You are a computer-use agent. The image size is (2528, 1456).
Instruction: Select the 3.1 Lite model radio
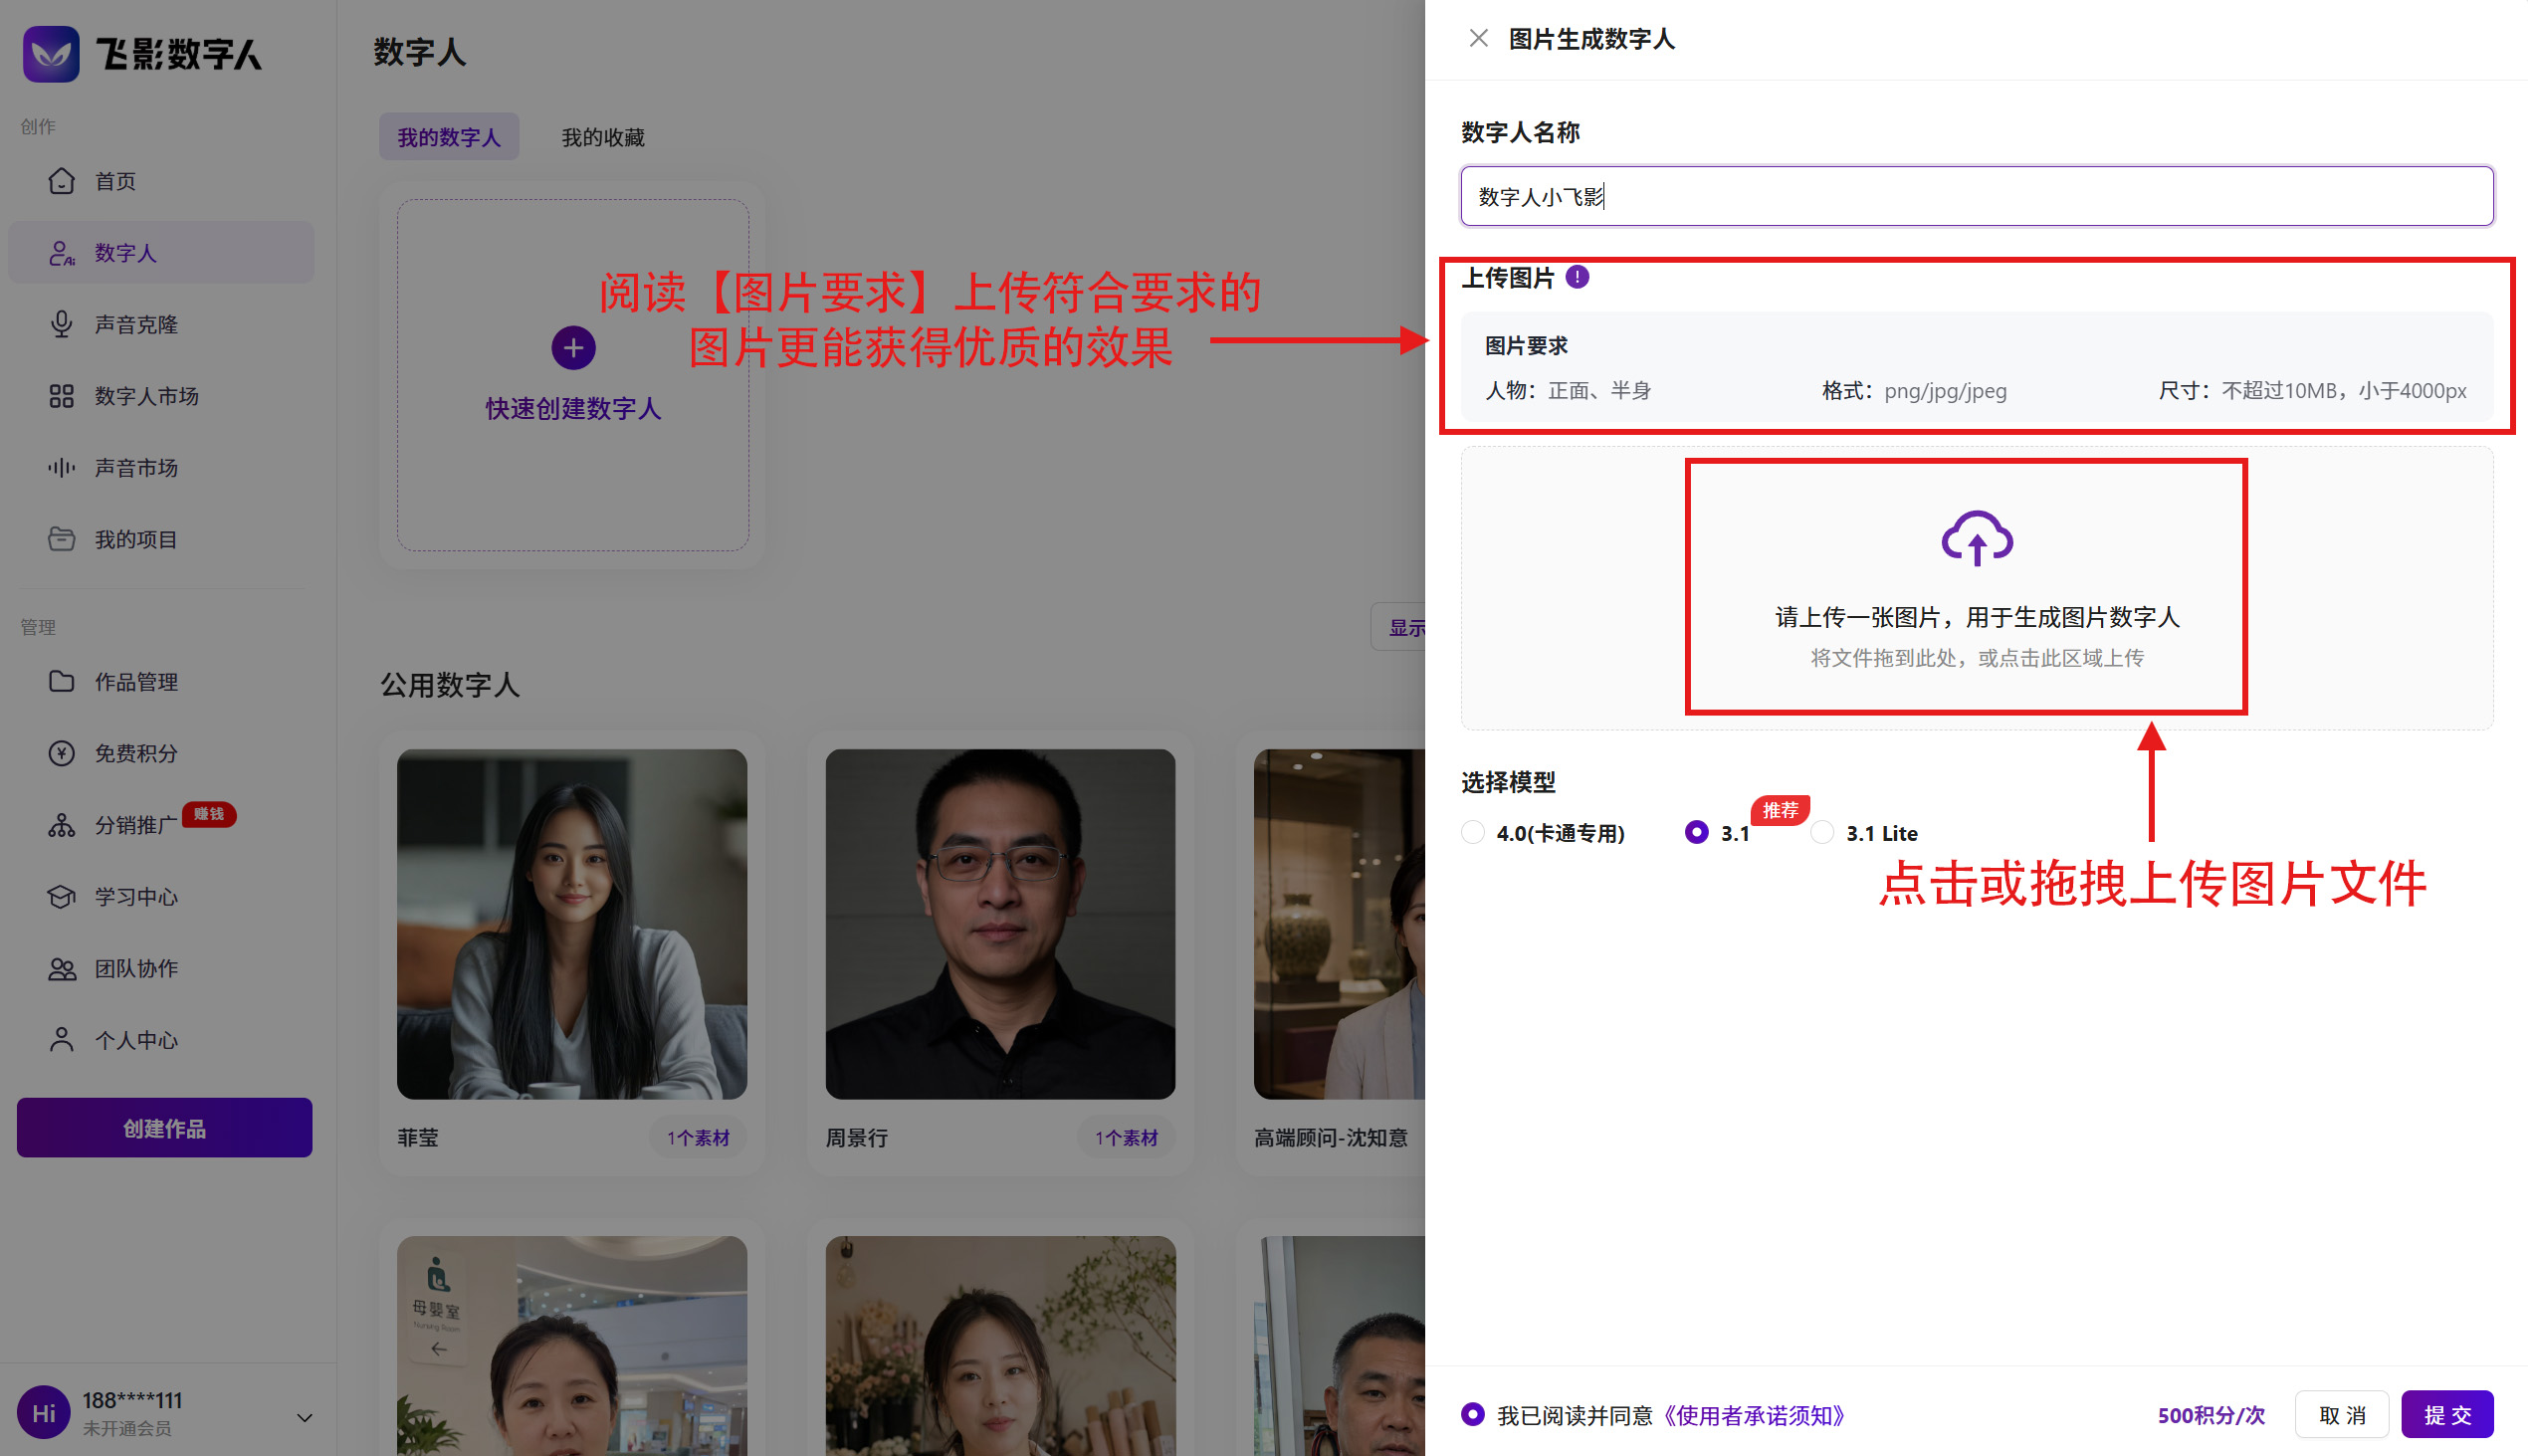pos(1822,832)
